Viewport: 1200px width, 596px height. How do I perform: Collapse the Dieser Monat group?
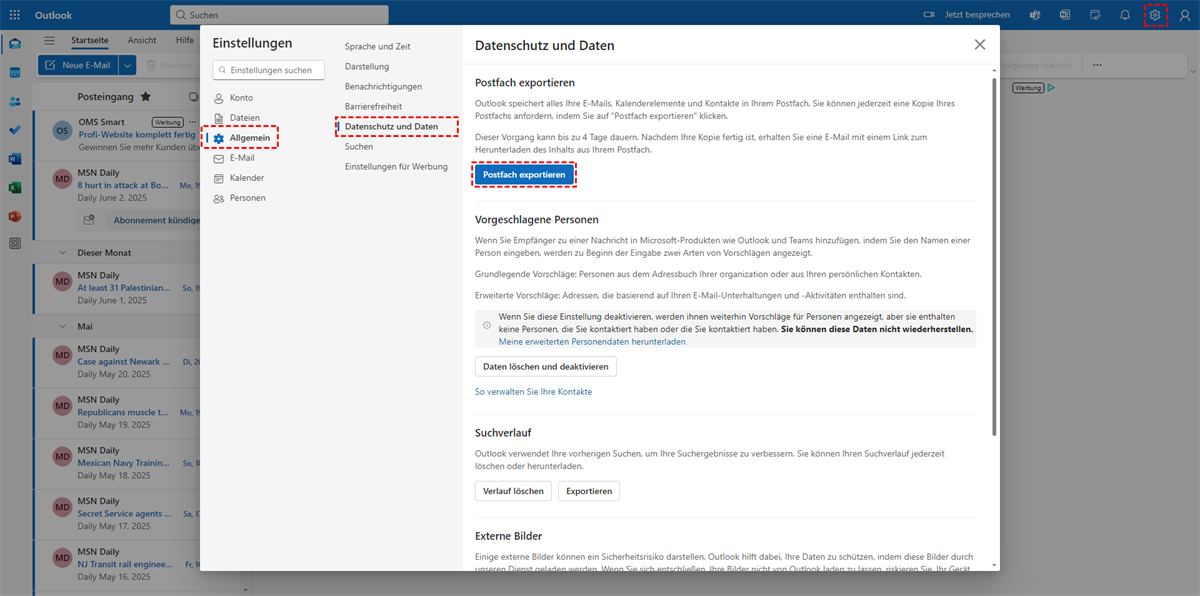(x=62, y=253)
